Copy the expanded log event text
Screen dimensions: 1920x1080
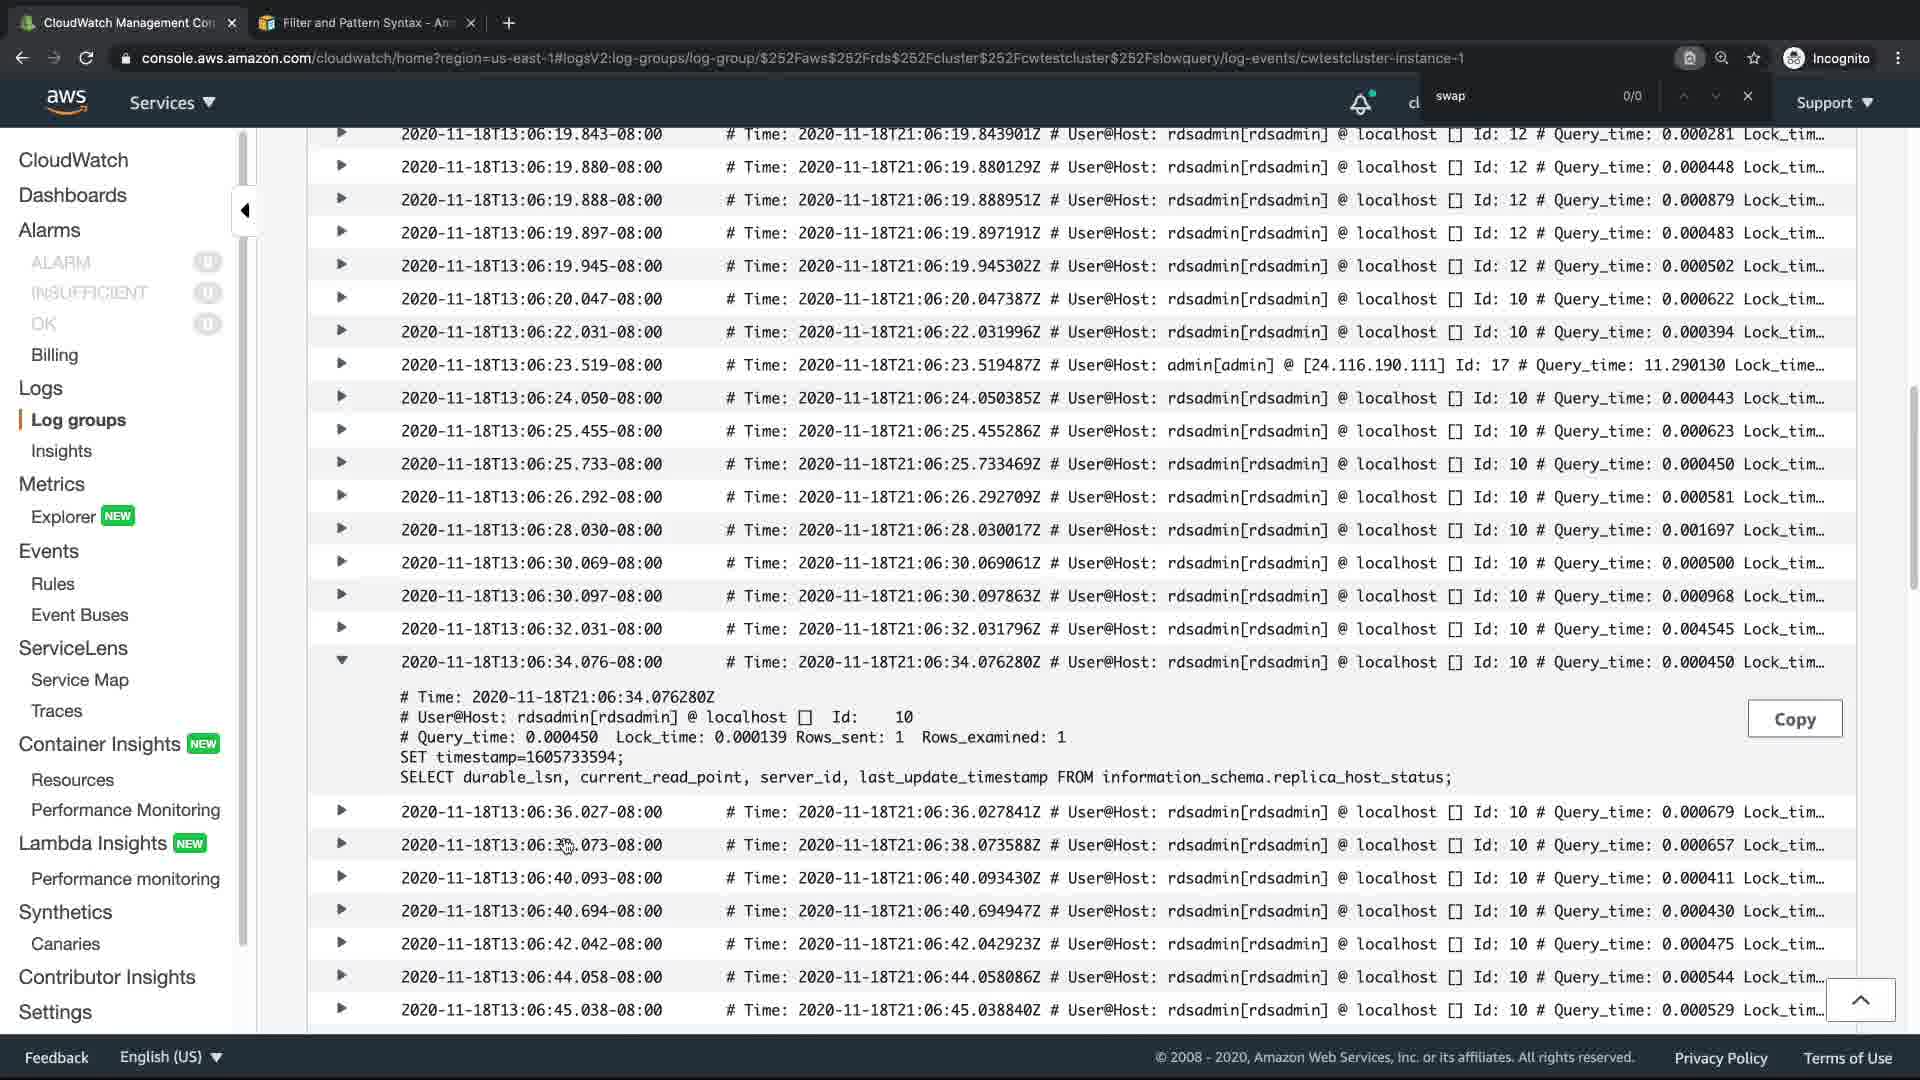(1794, 719)
